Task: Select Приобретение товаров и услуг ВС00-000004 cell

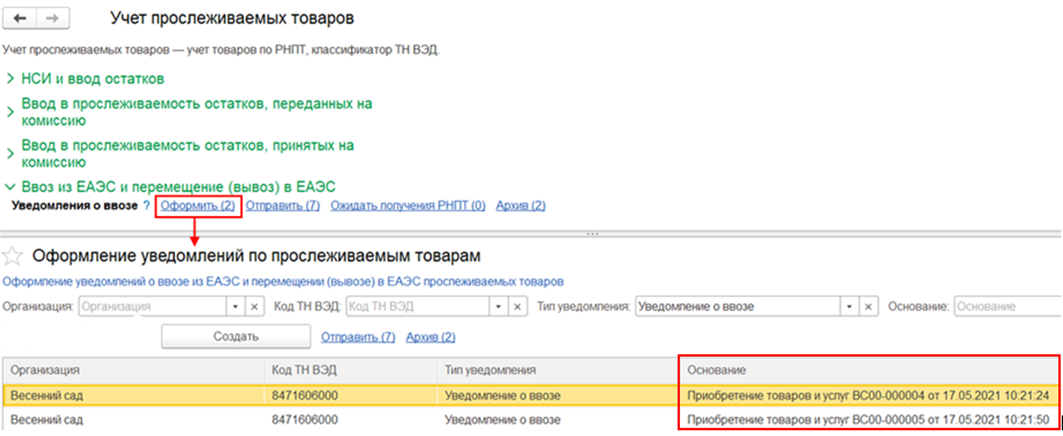Action: pos(869,395)
